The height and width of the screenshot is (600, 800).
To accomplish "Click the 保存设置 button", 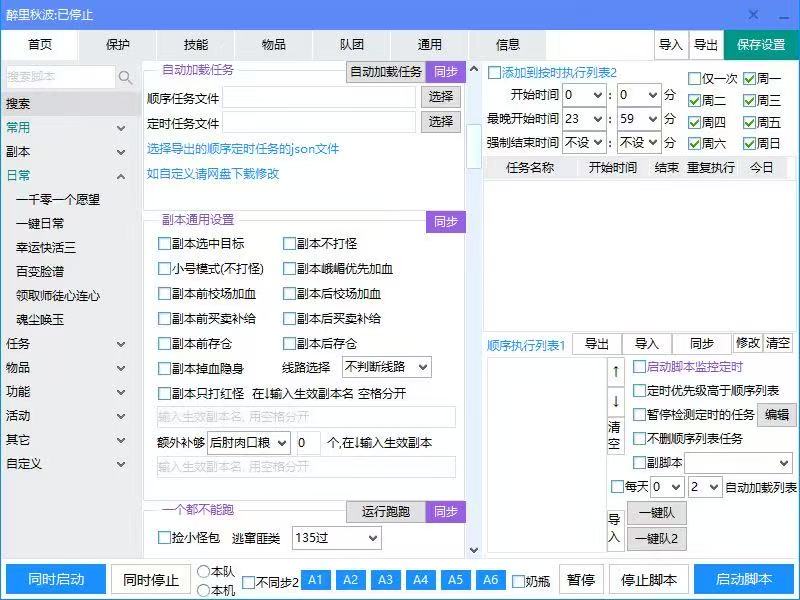I will point(761,45).
